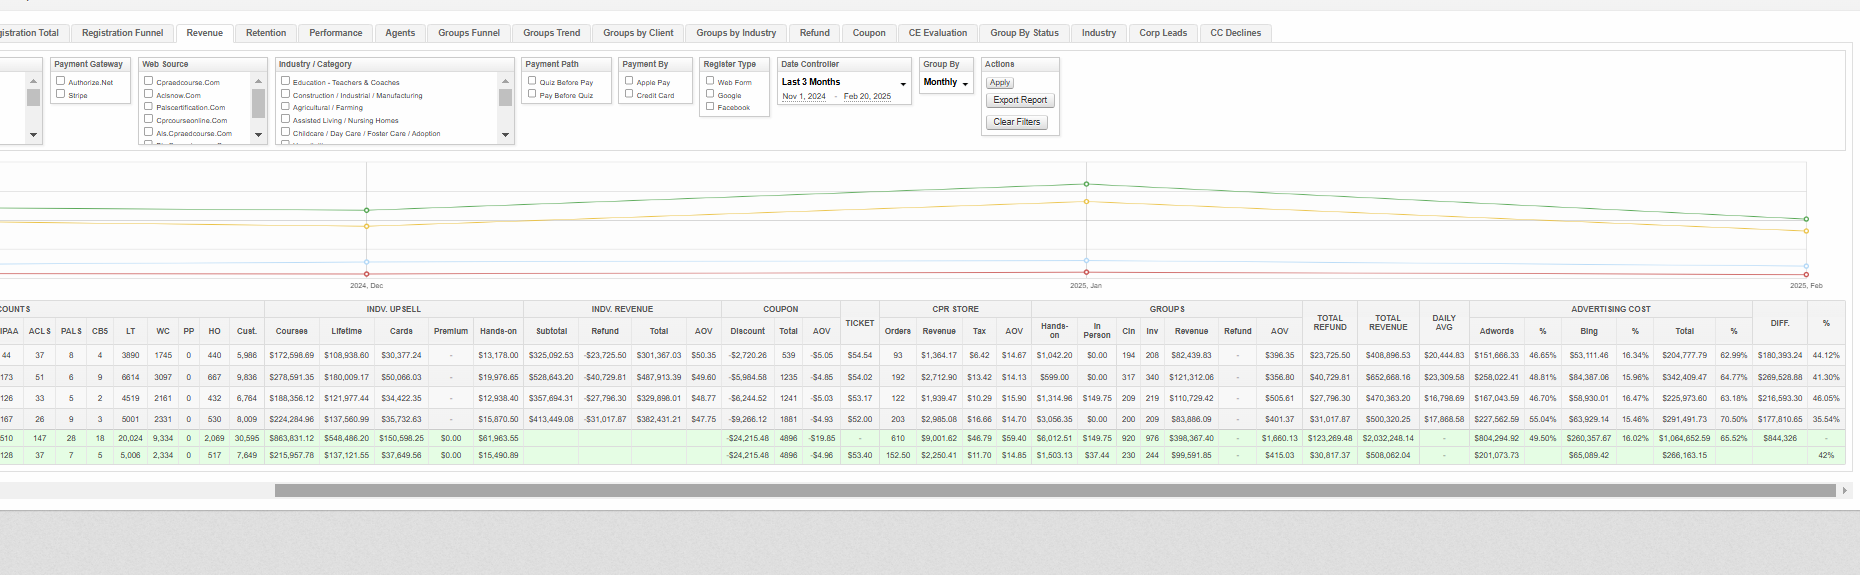This screenshot has width=1860, height=575.
Task: Click the Feb 20, 2025 end date field
Action: tap(867, 97)
